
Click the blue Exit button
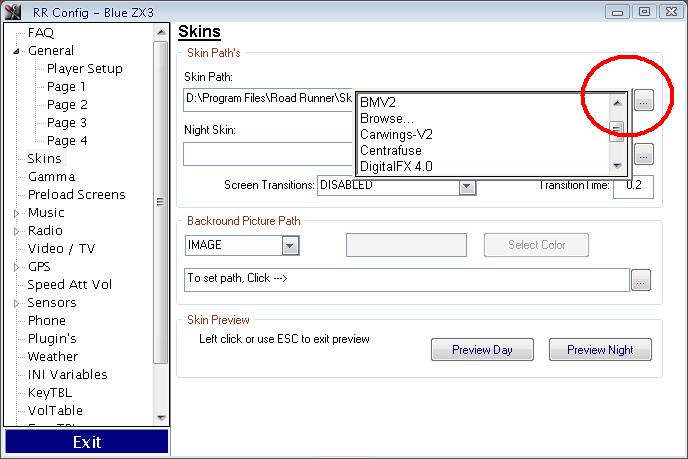pyautogui.click(x=86, y=442)
